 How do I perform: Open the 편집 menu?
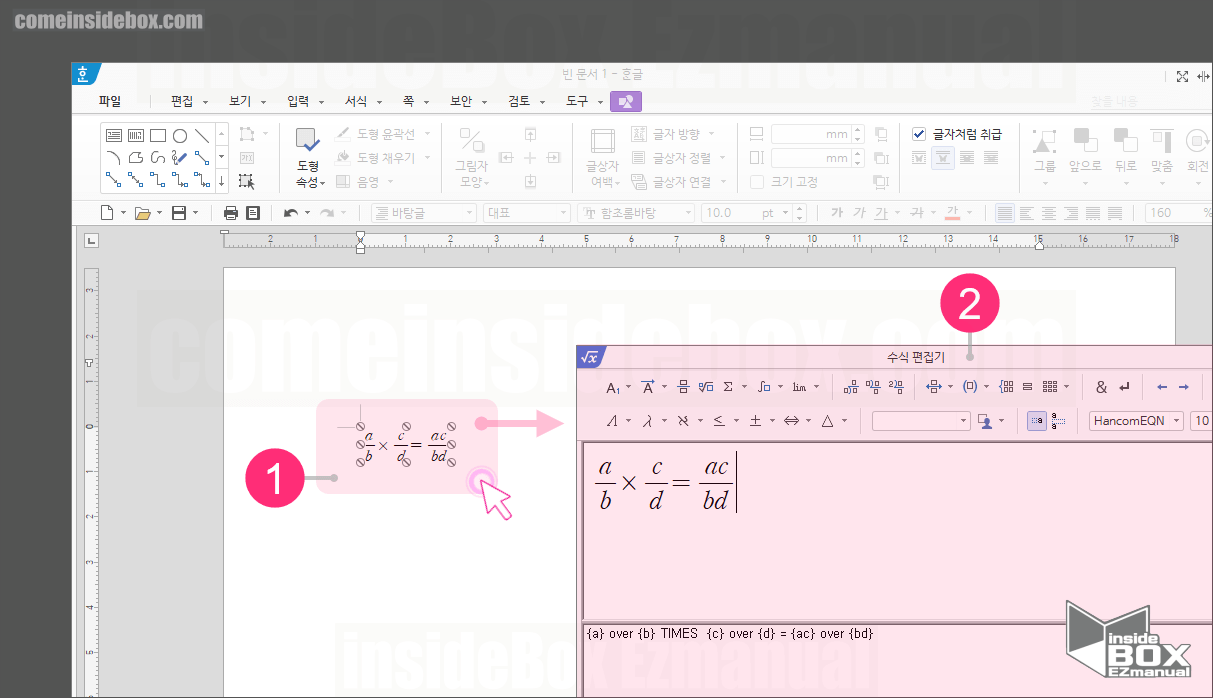(189, 101)
